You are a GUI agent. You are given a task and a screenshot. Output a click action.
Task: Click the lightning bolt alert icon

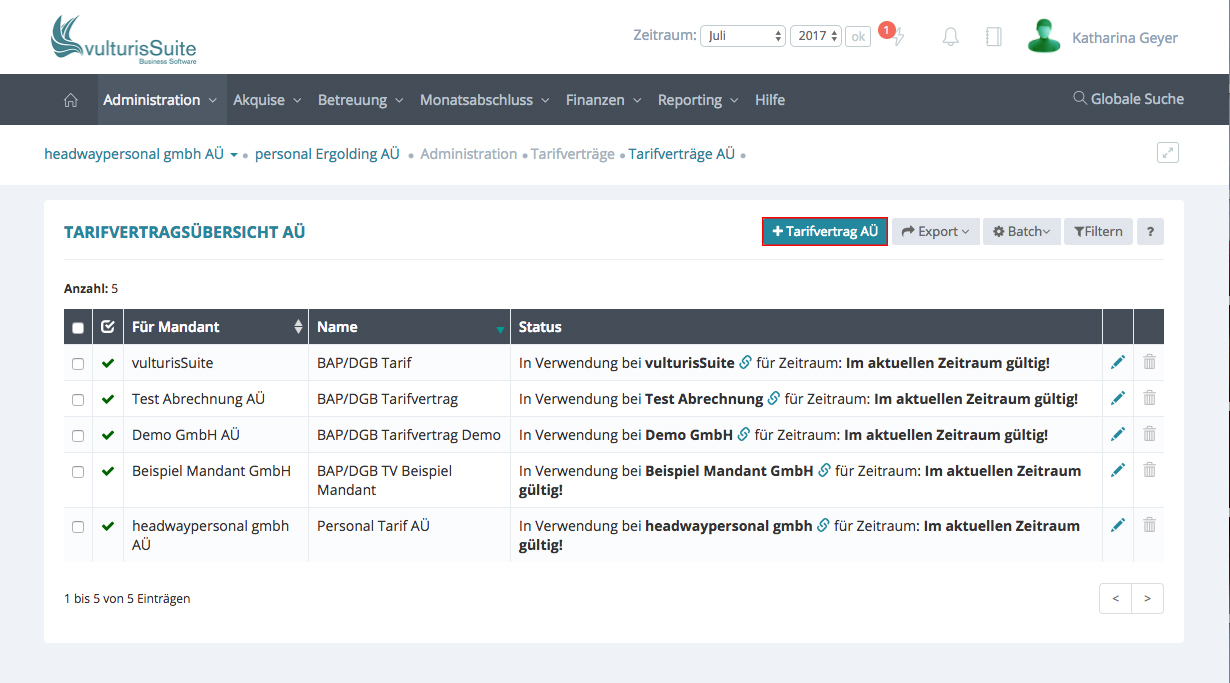pyautogui.click(x=898, y=38)
